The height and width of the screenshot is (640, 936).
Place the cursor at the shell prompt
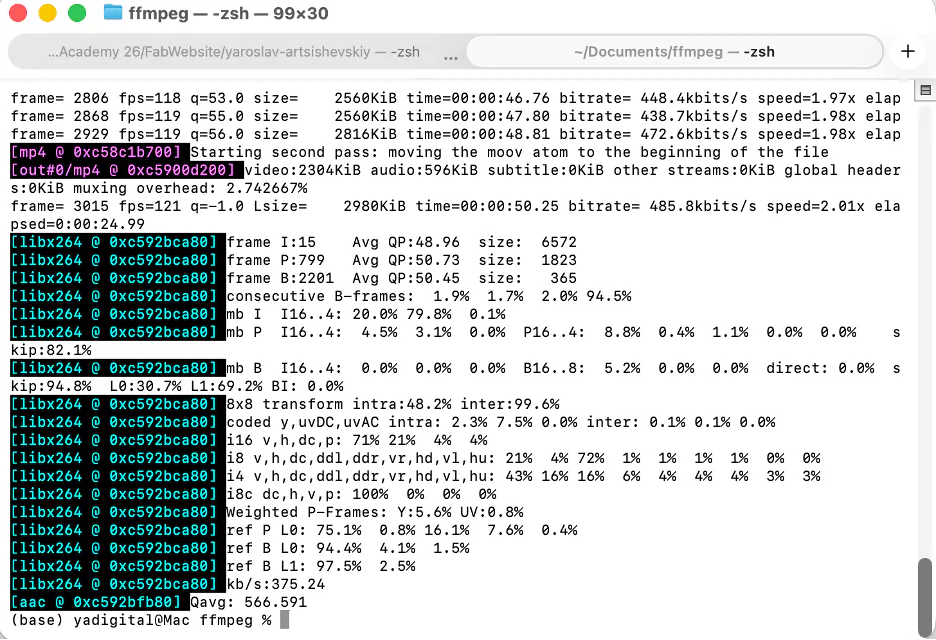pos(284,619)
